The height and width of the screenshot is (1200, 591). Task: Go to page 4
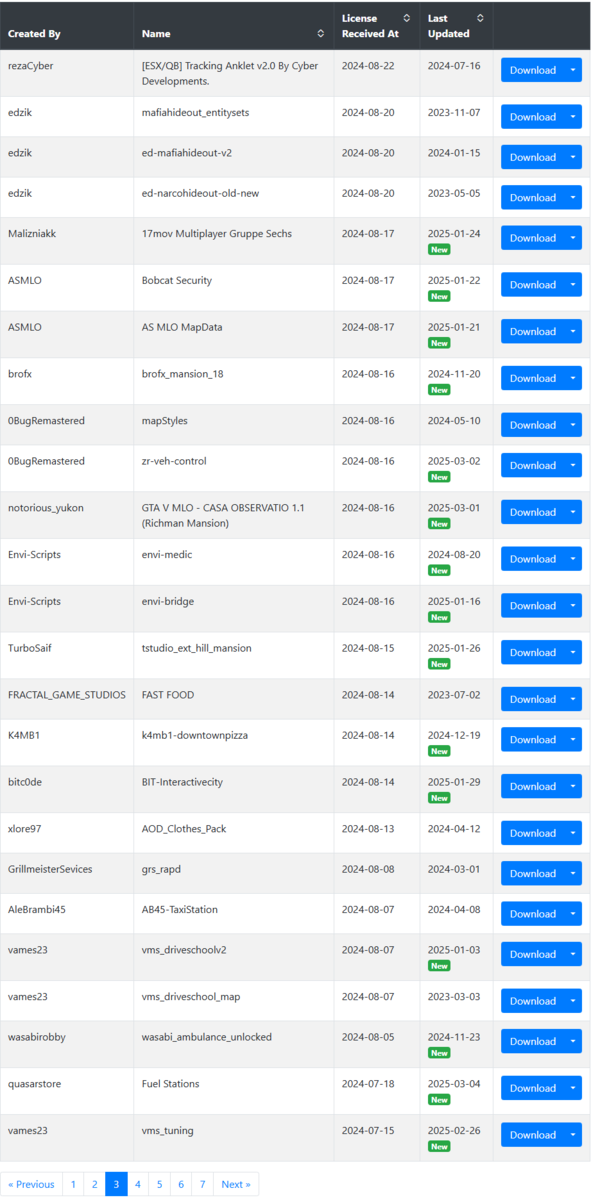[x=138, y=1184]
